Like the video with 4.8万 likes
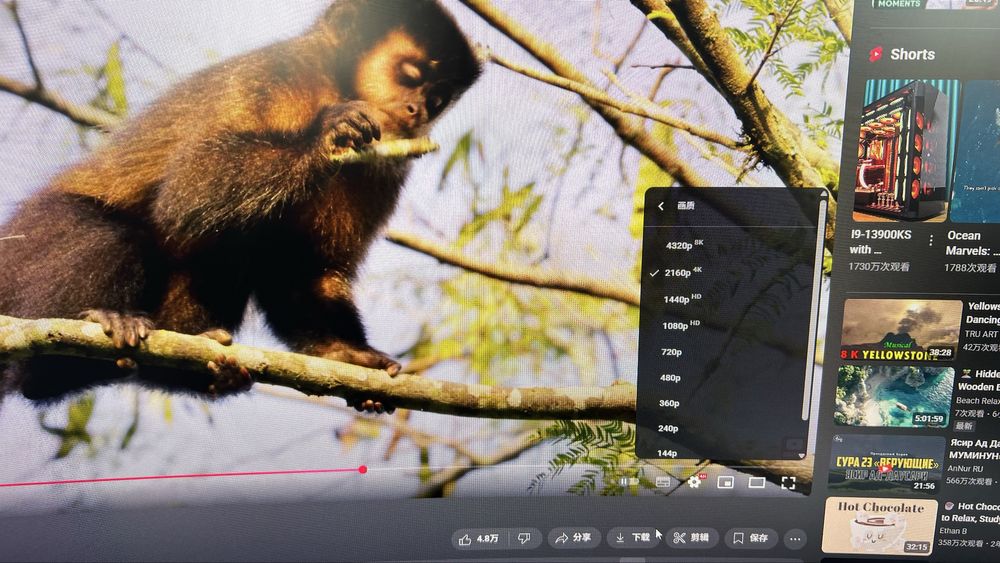 pos(478,539)
